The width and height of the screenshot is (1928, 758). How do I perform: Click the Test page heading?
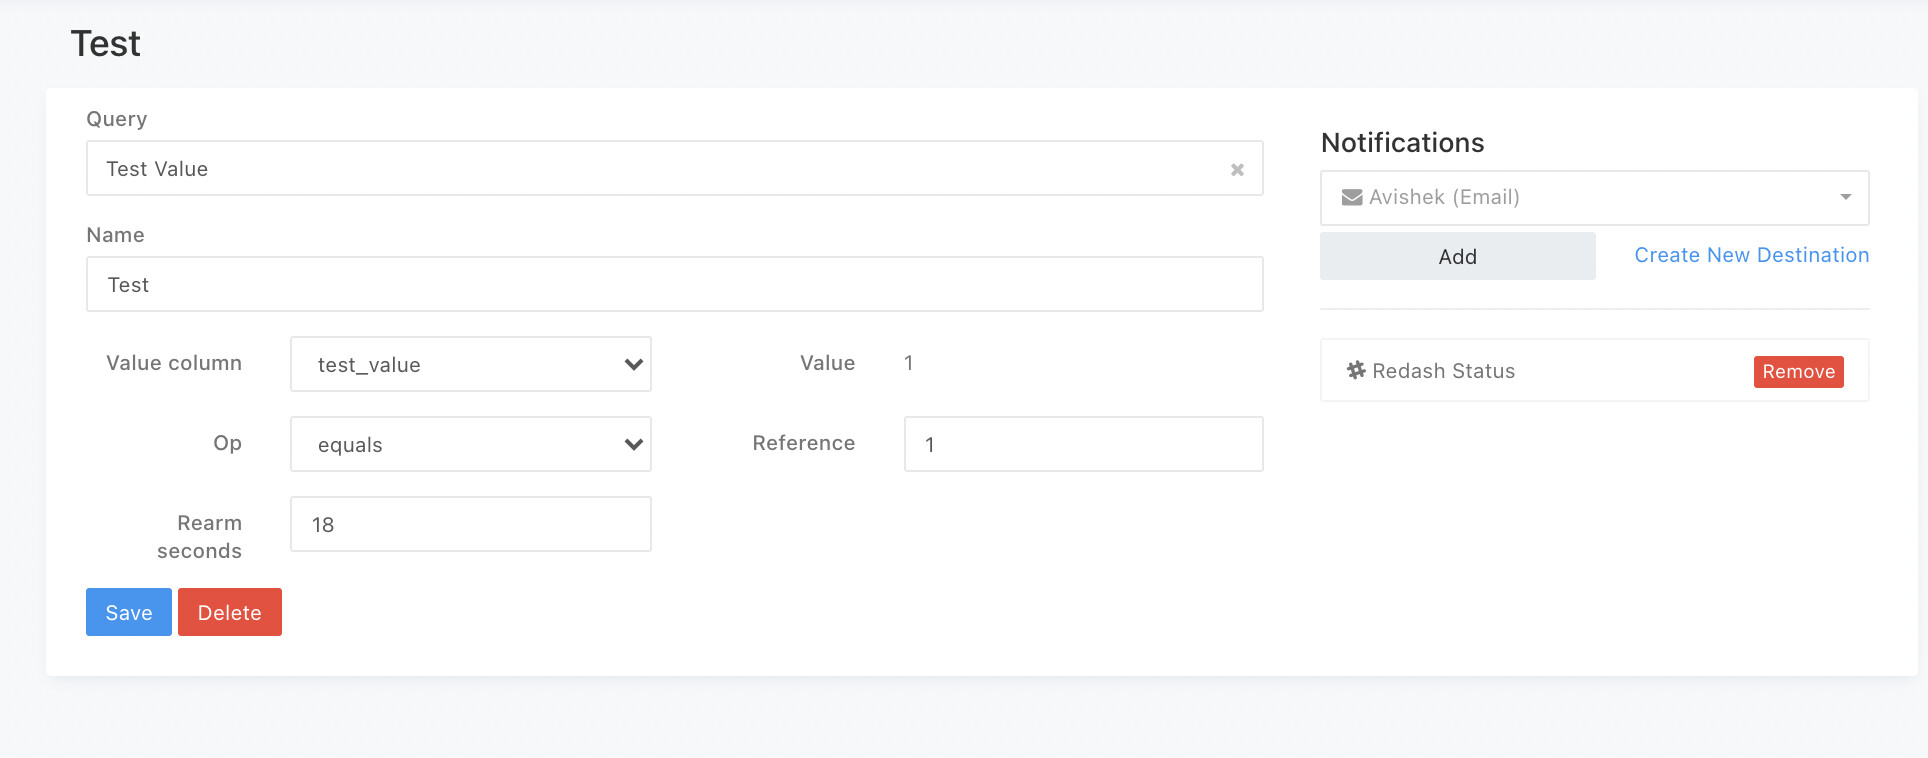tap(105, 44)
